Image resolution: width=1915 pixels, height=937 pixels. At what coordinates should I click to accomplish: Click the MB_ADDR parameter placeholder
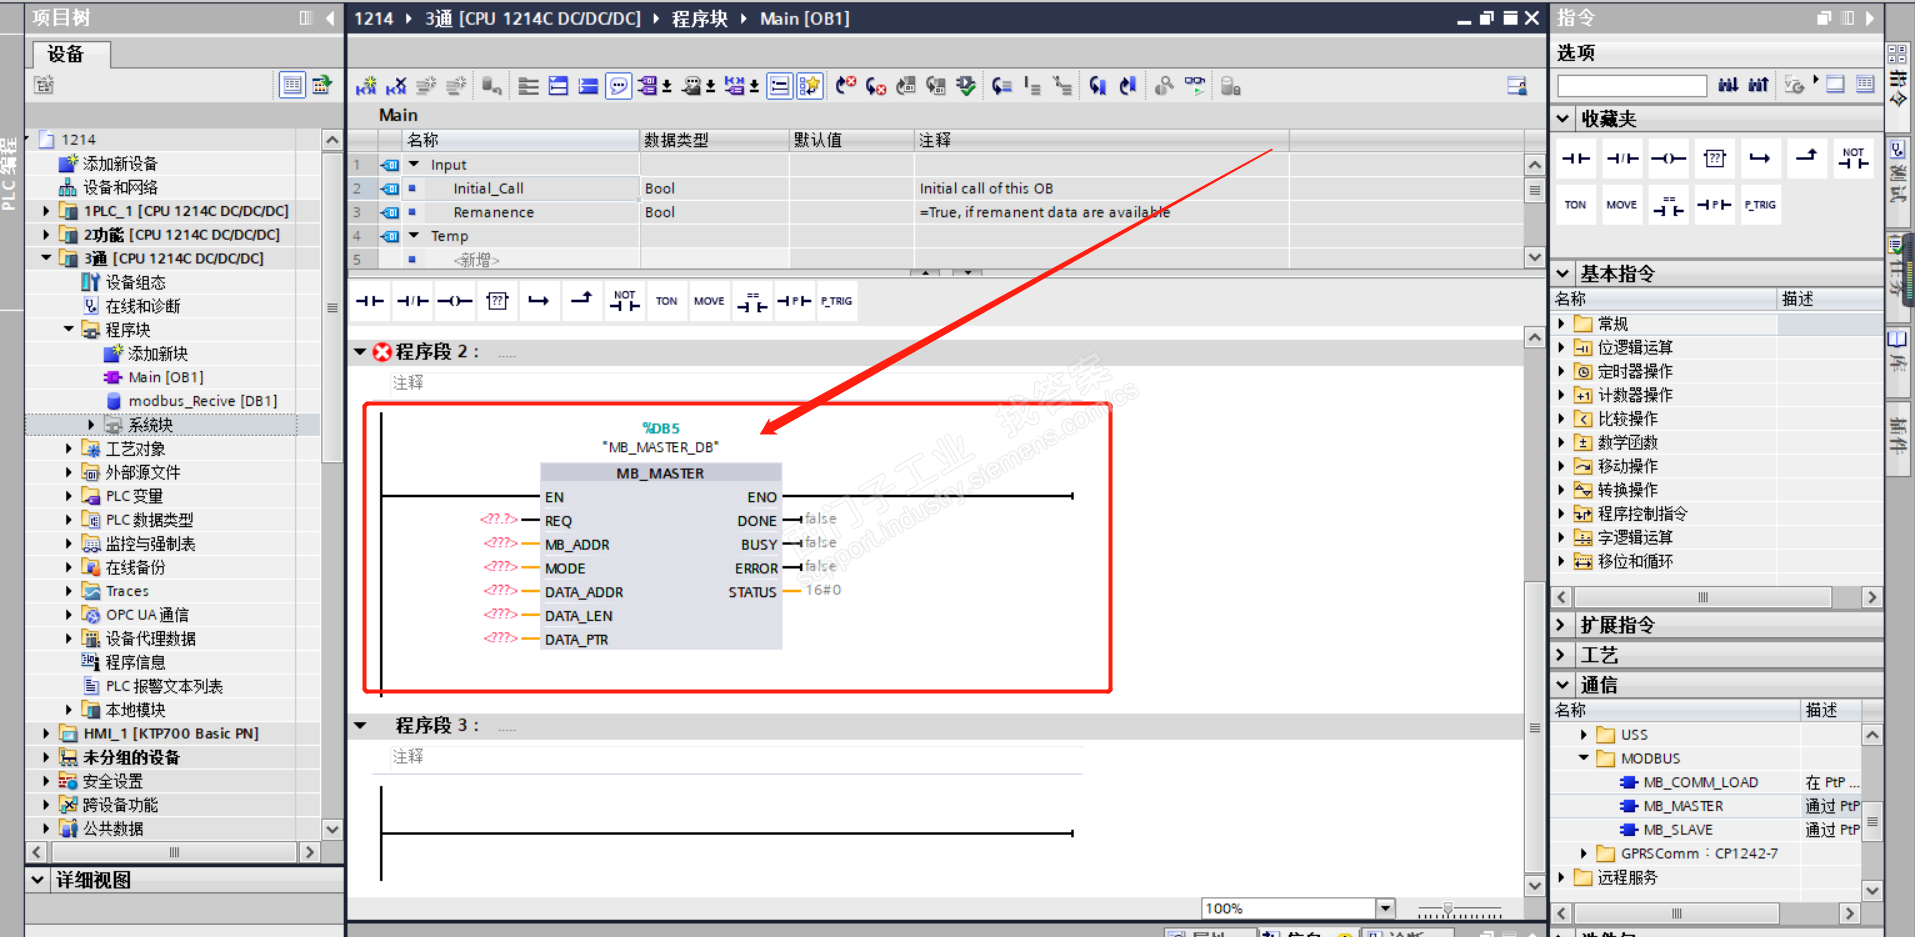click(500, 543)
